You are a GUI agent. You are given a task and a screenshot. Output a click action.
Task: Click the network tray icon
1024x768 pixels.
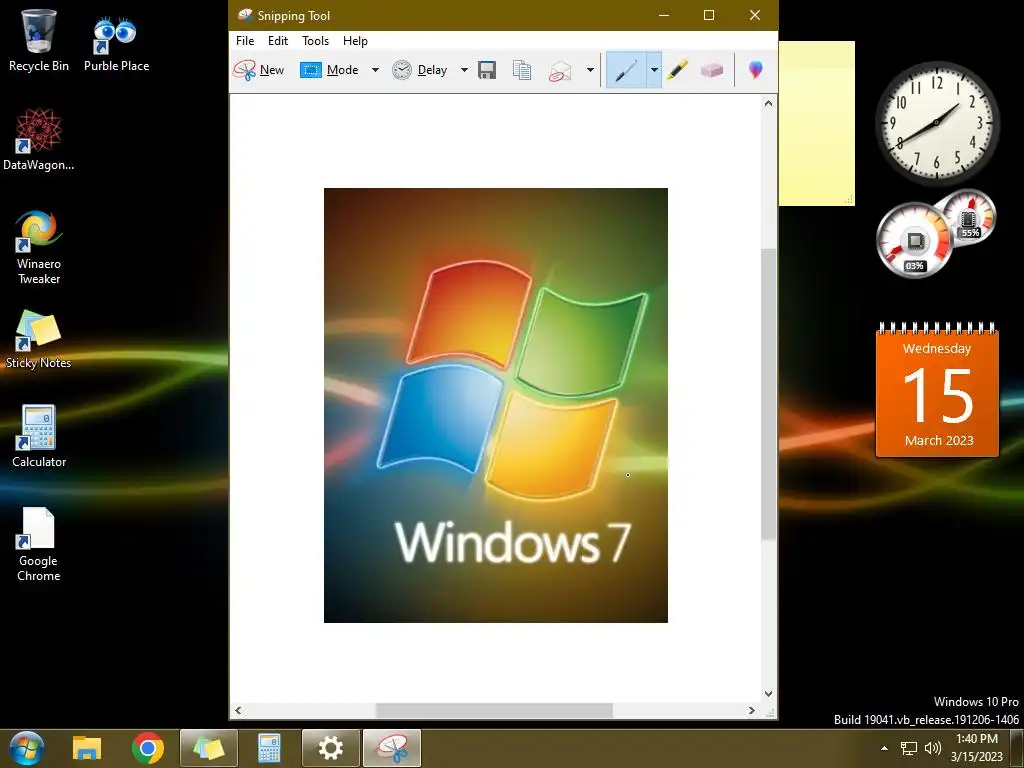click(908, 748)
